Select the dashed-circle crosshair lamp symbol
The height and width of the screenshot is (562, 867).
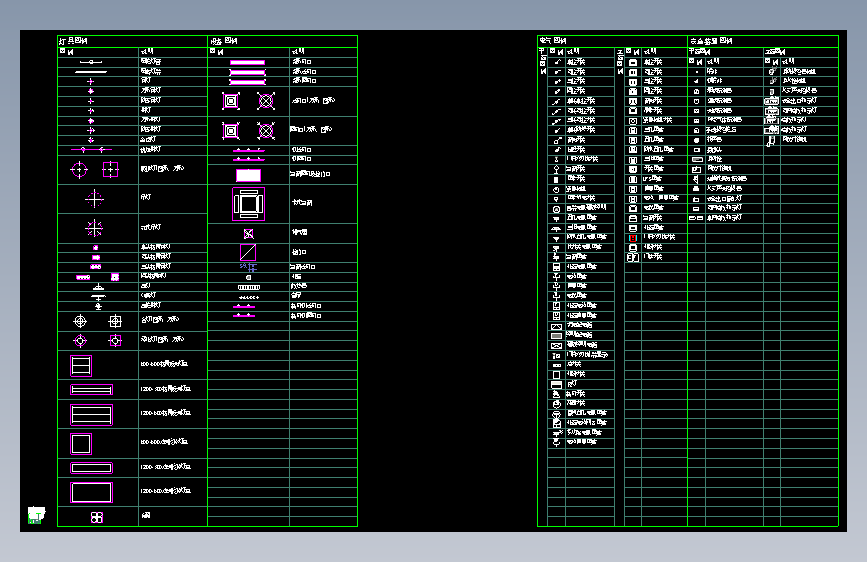pyautogui.click(x=95, y=199)
